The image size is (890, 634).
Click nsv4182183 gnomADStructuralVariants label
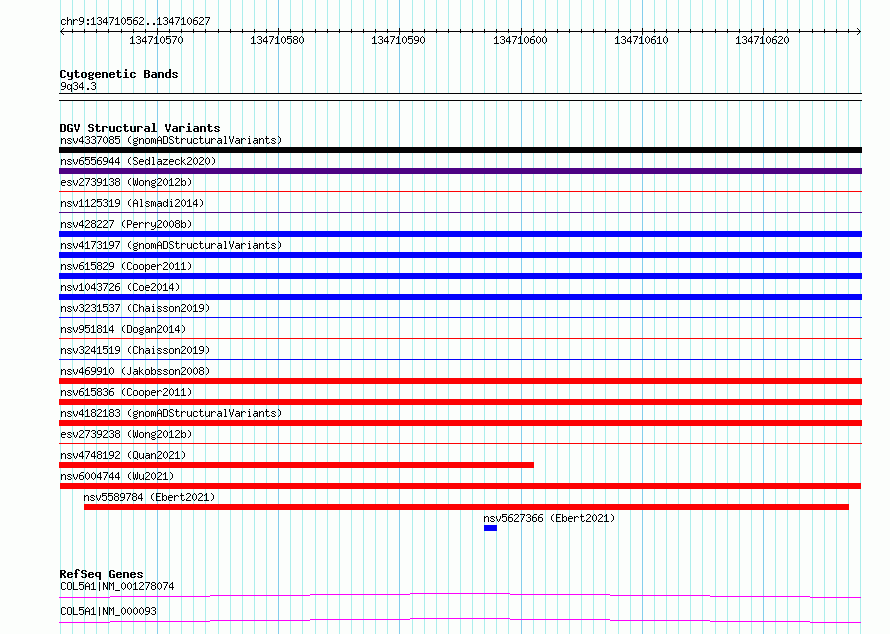(171, 413)
